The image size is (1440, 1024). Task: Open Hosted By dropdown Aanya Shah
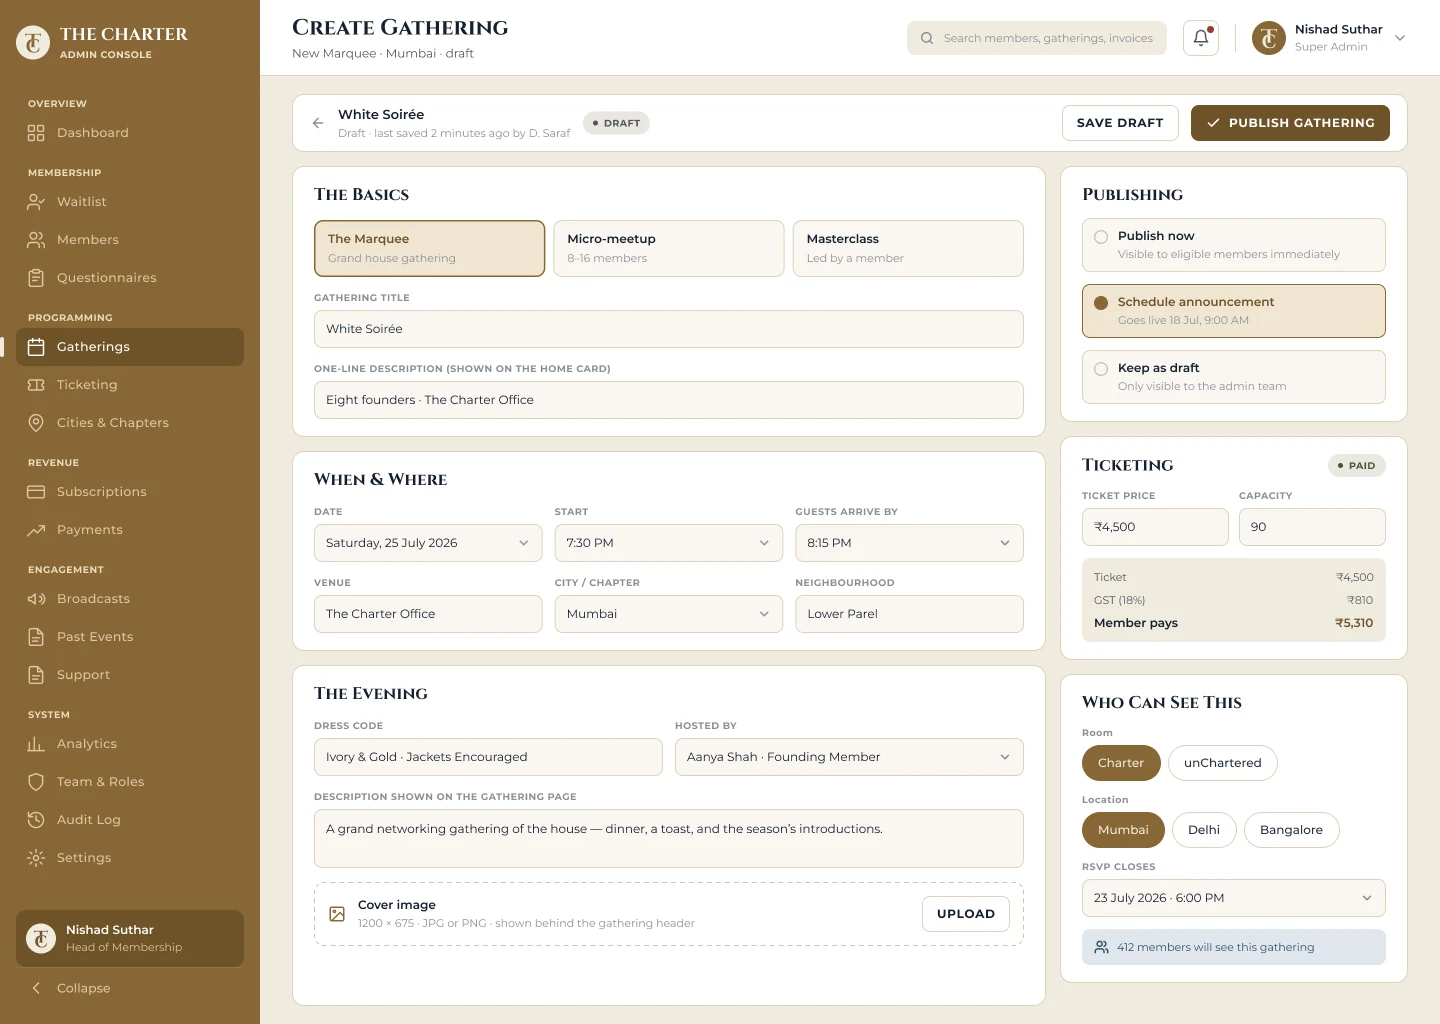click(849, 757)
